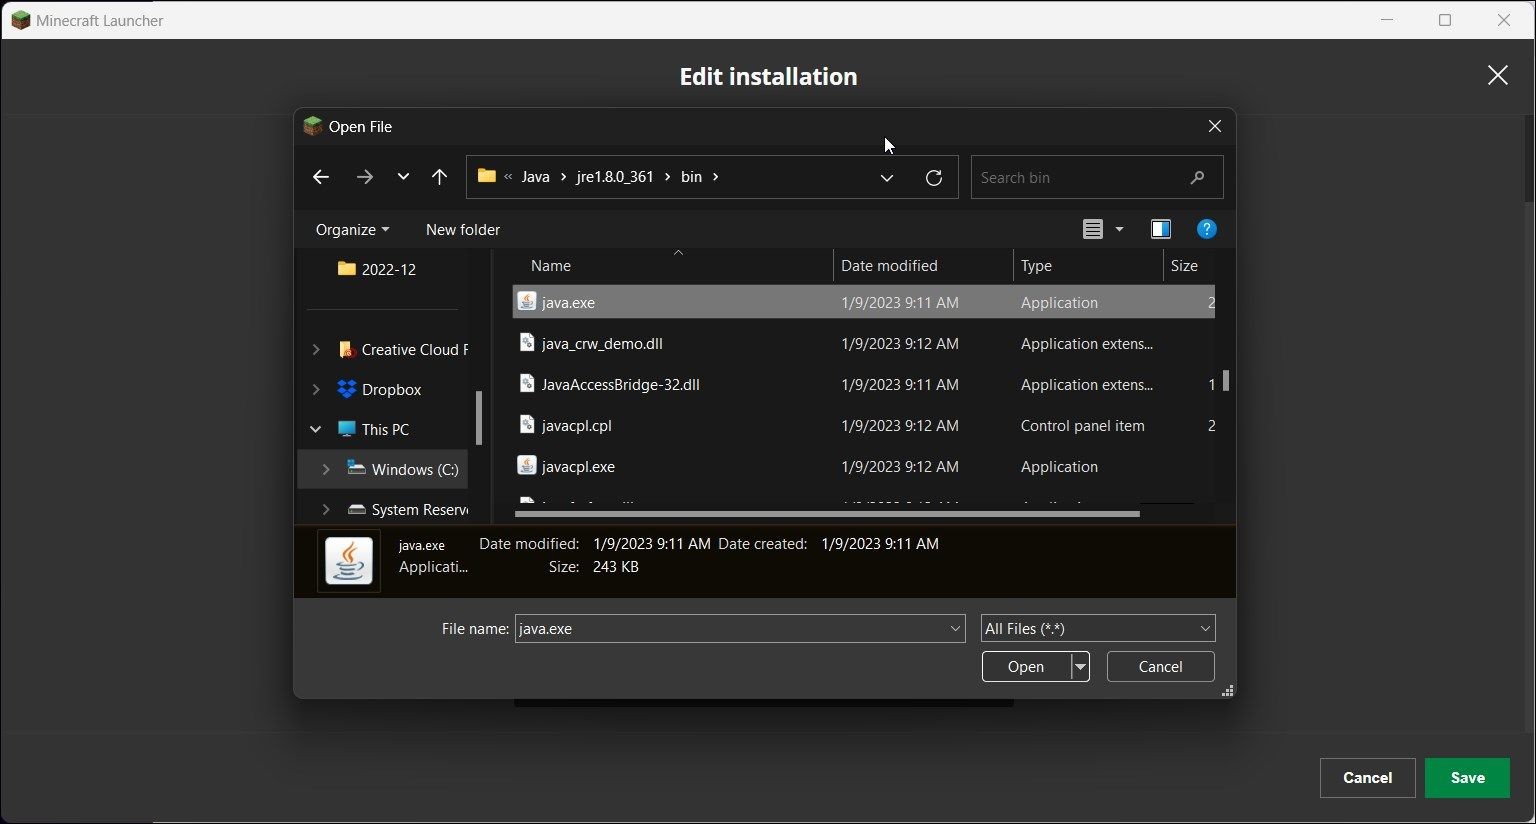Screen dimensions: 1536x824
Task: Click the Open button
Action: point(1026,667)
